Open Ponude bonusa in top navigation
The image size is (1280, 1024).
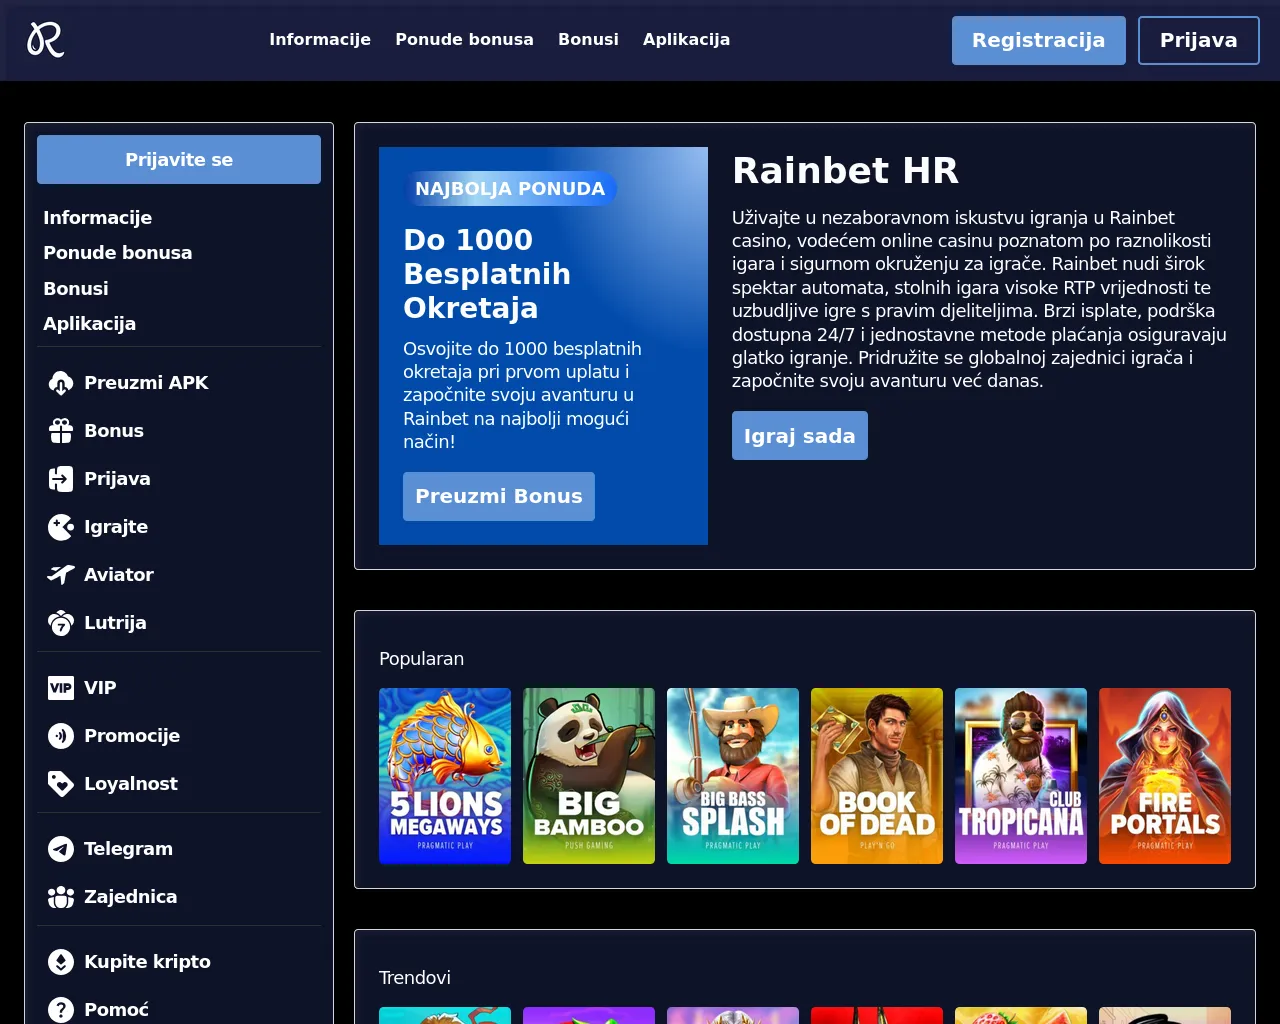pyautogui.click(x=464, y=40)
